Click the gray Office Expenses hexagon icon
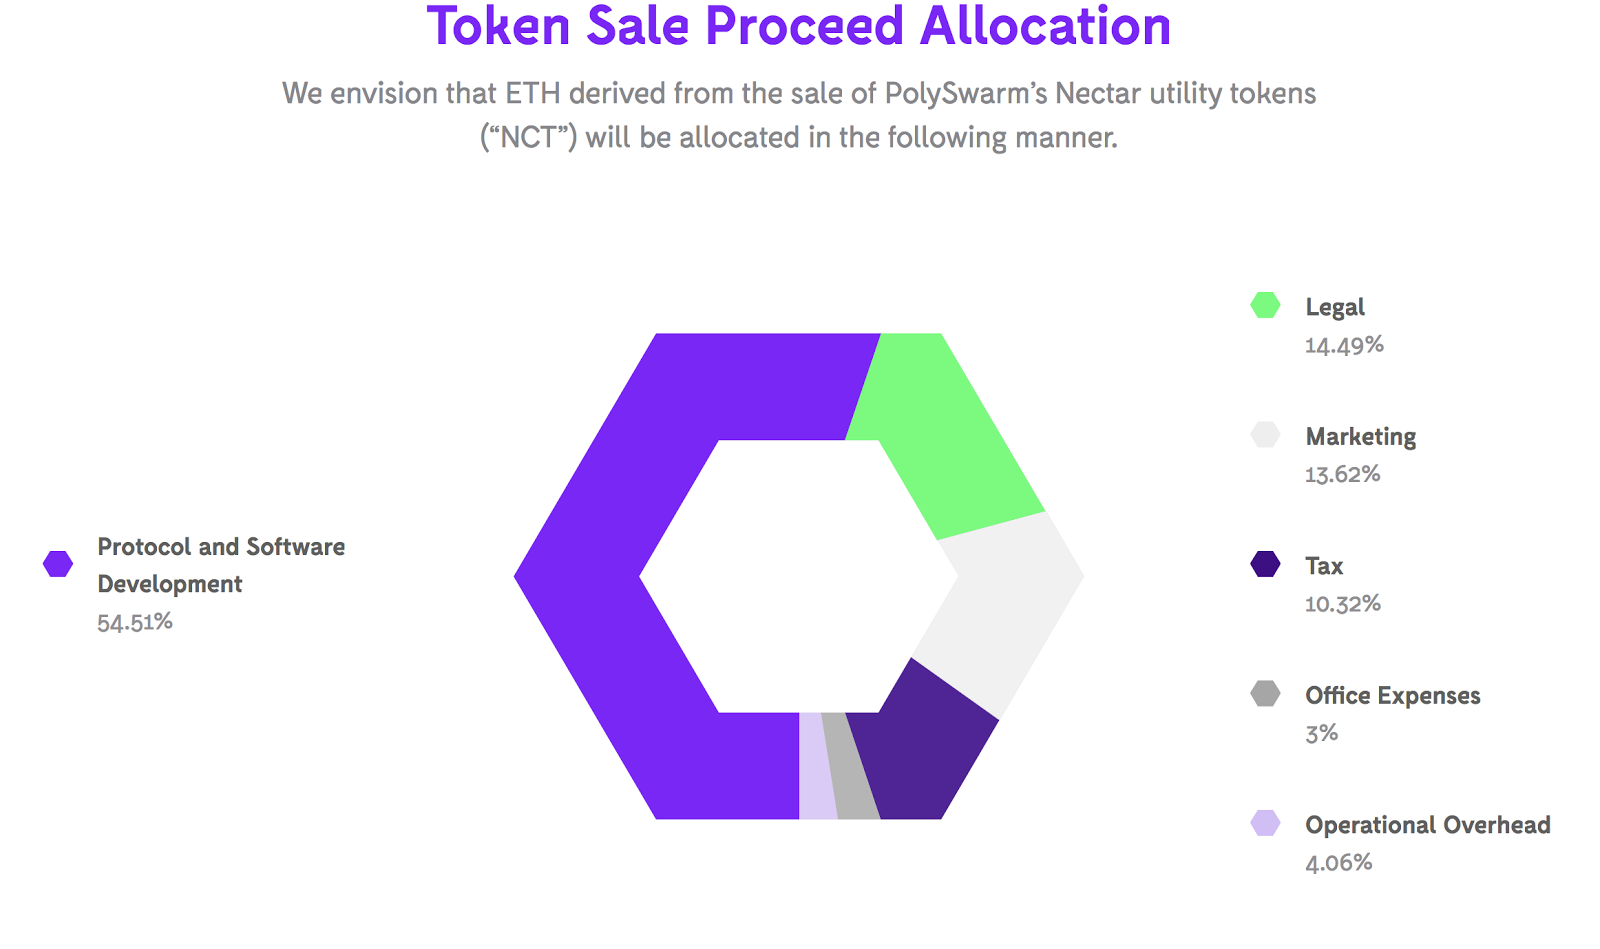 click(x=1265, y=694)
